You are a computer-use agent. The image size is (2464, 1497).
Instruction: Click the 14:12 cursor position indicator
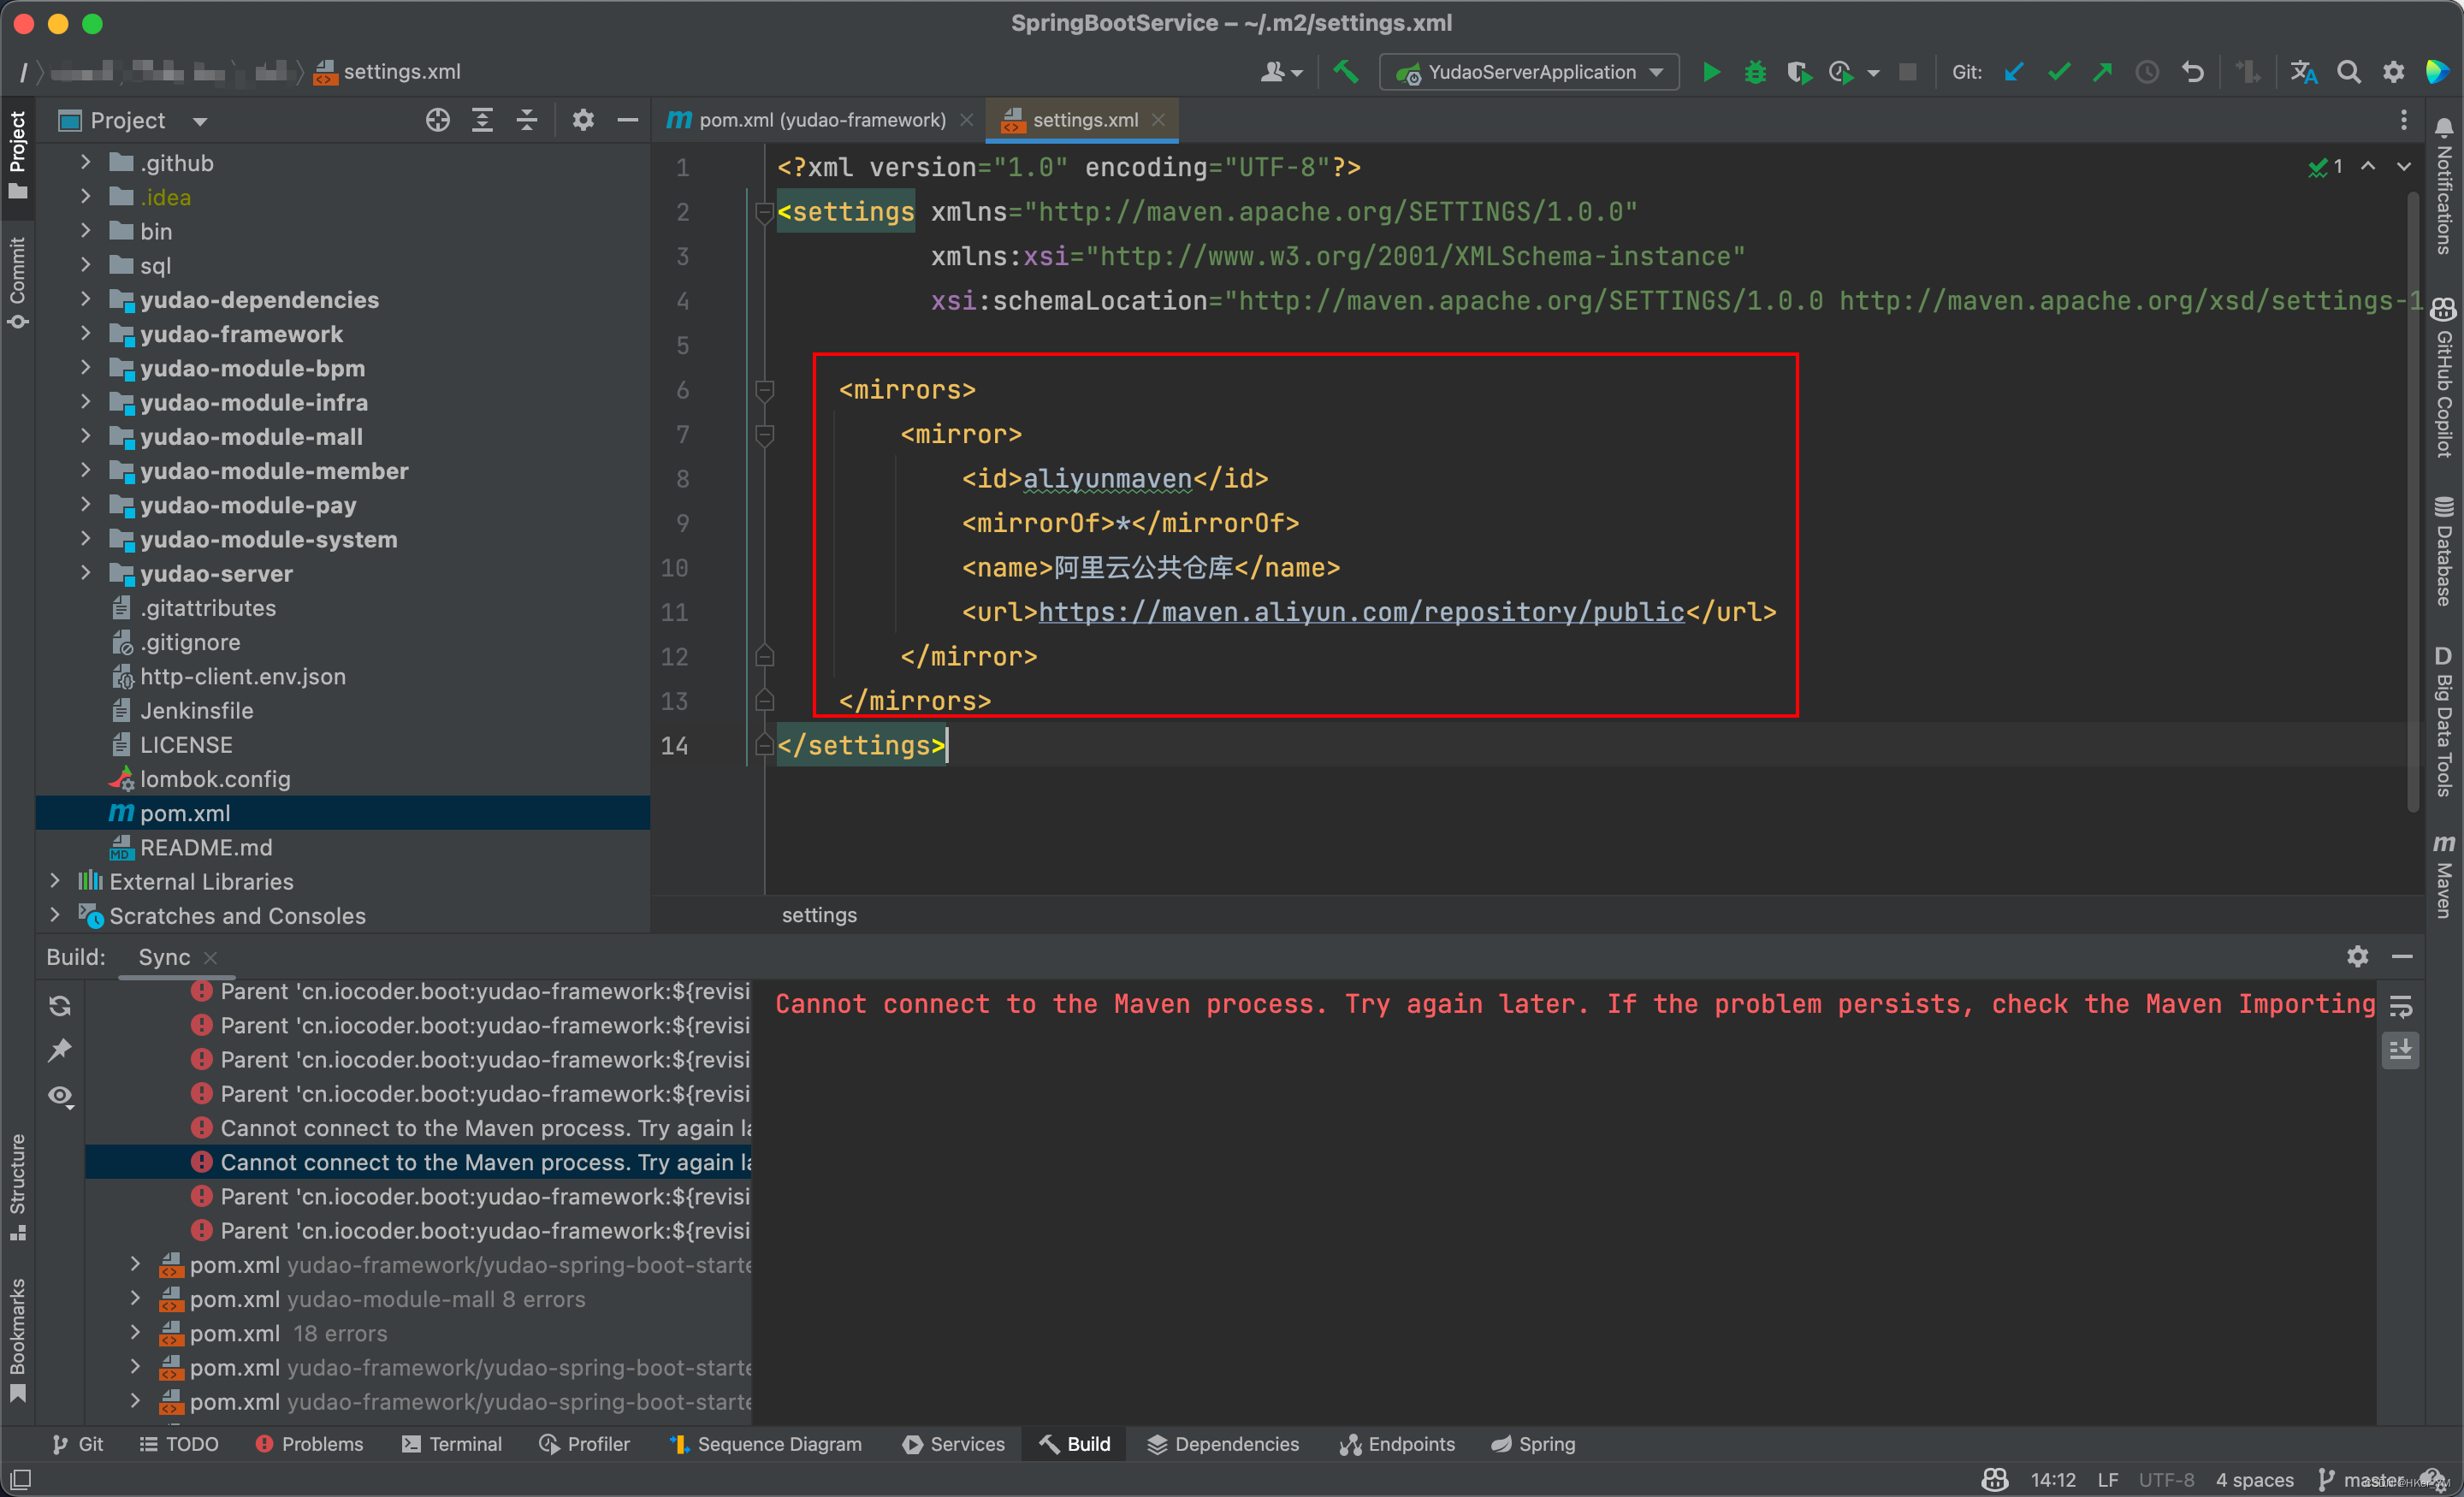pyautogui.click(x=2053, y=1479)
